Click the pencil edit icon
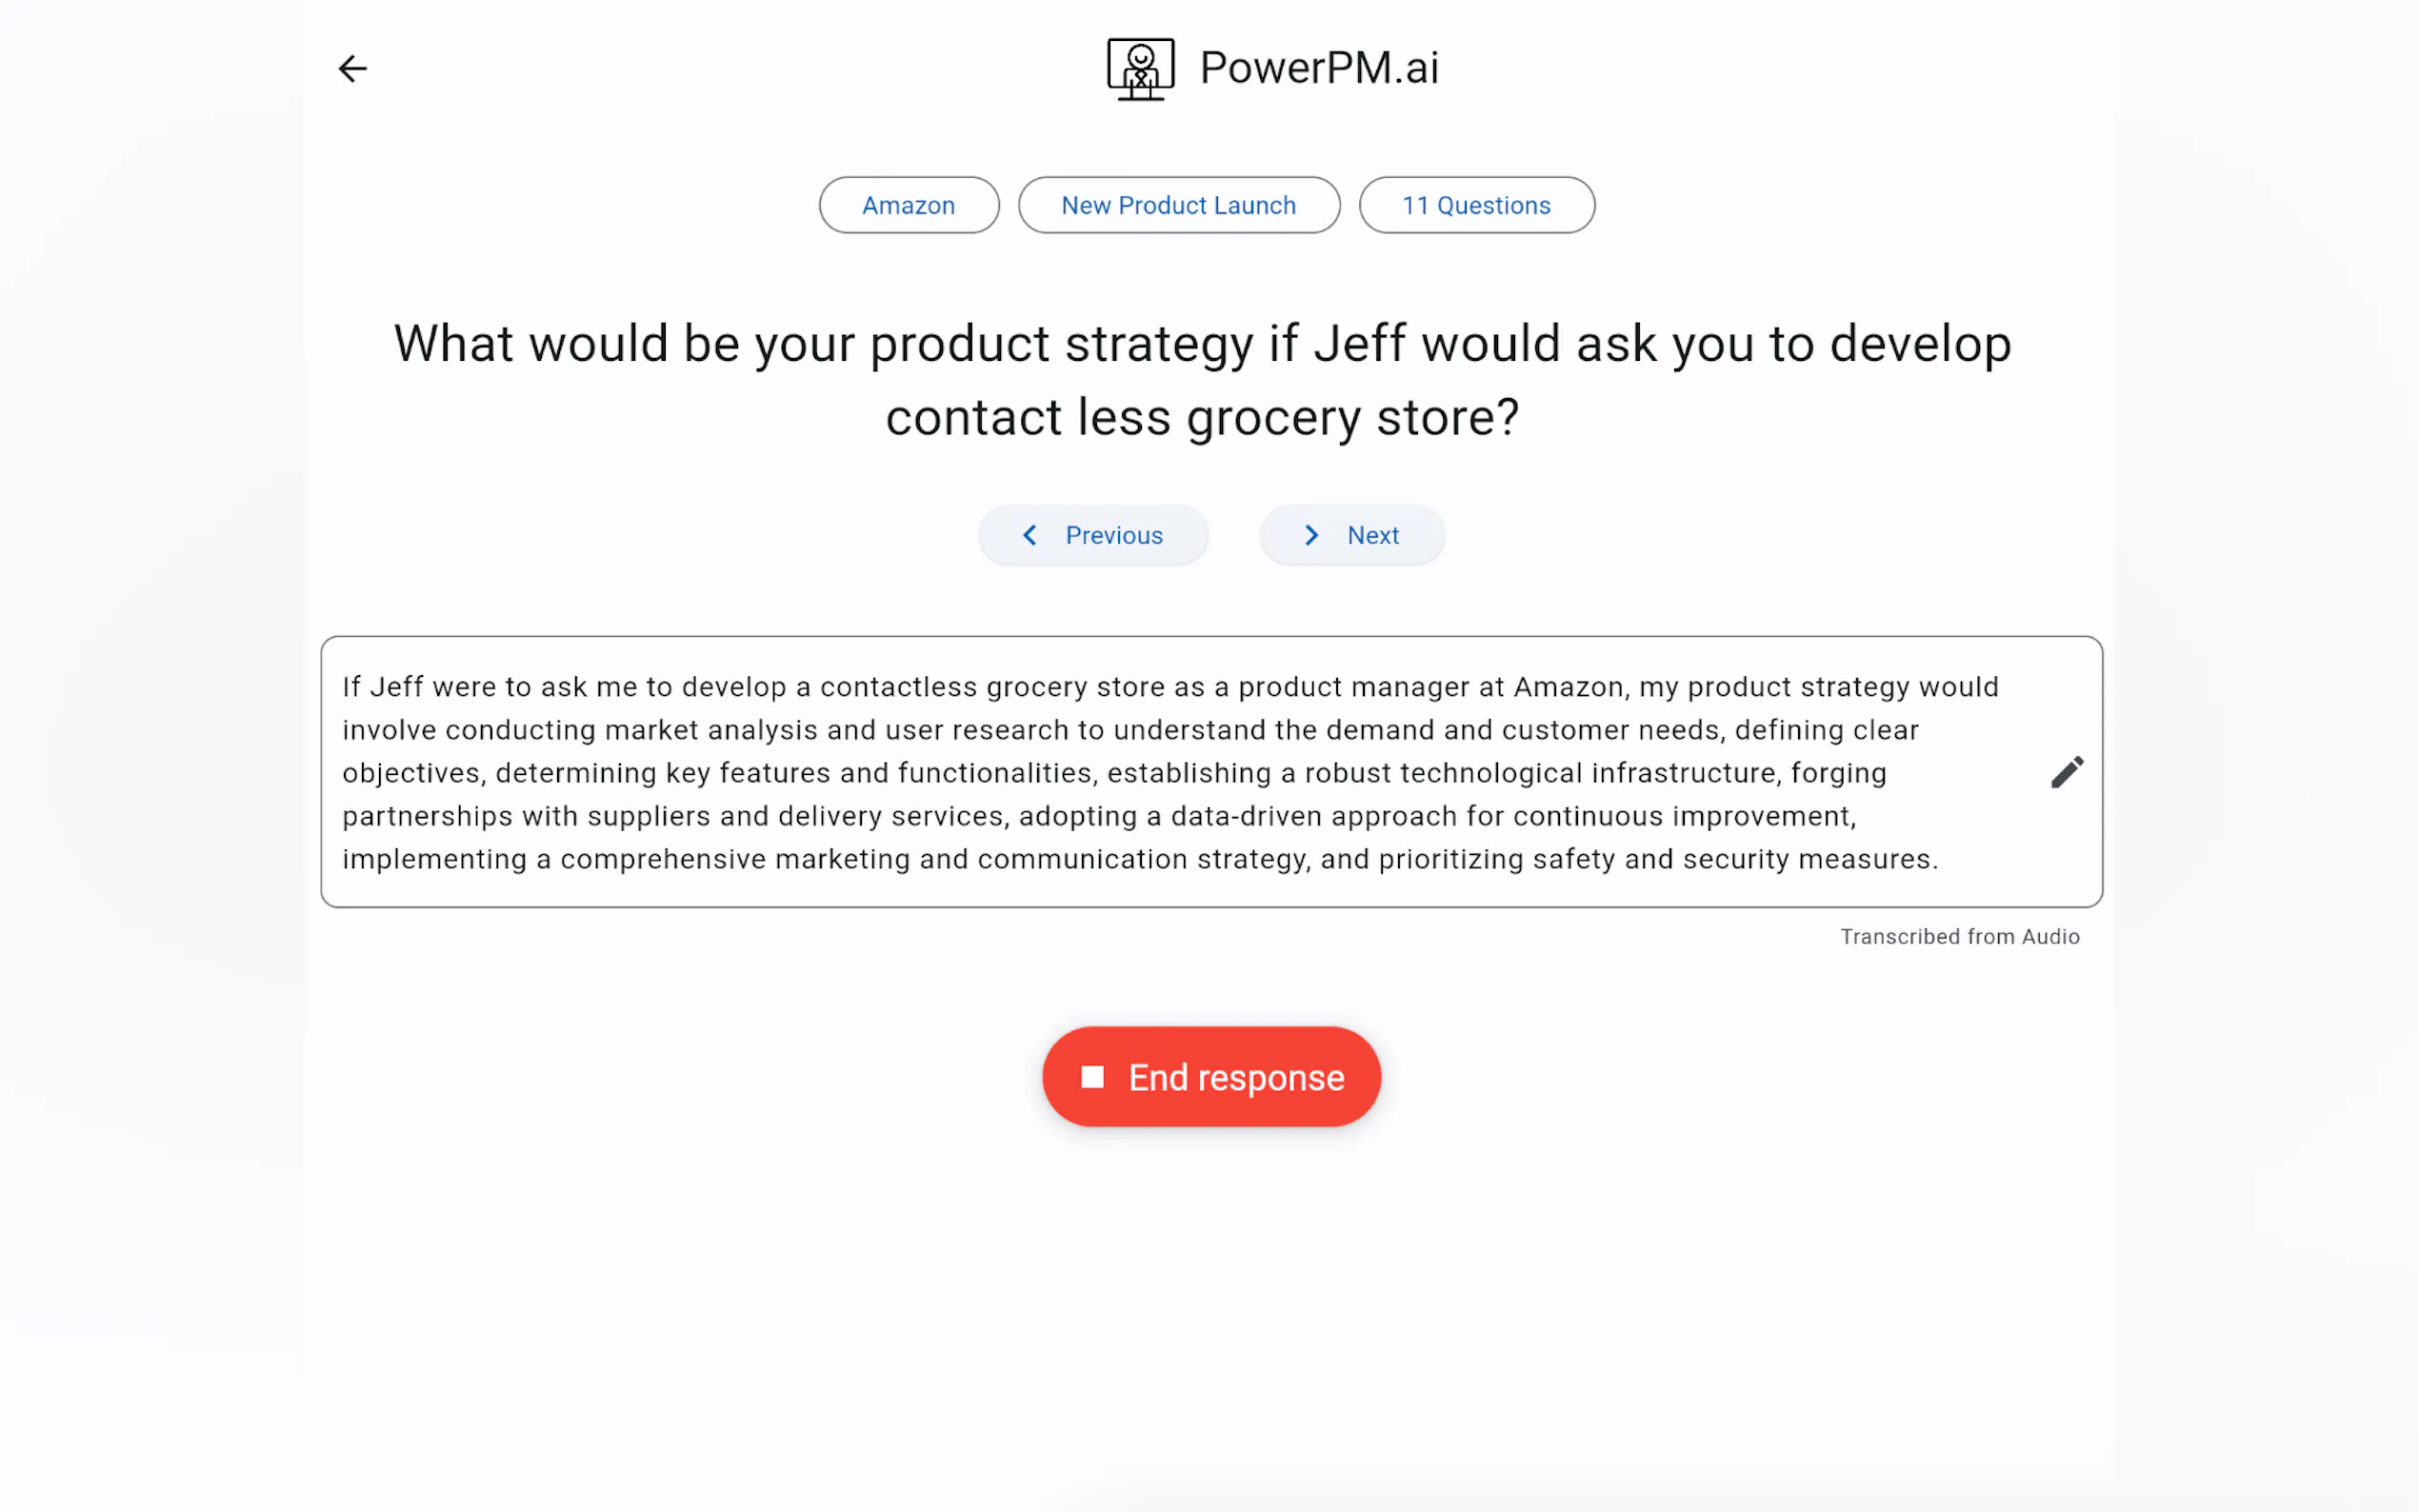Viewport: 2419px width, 1512px height. point(2066,772)
